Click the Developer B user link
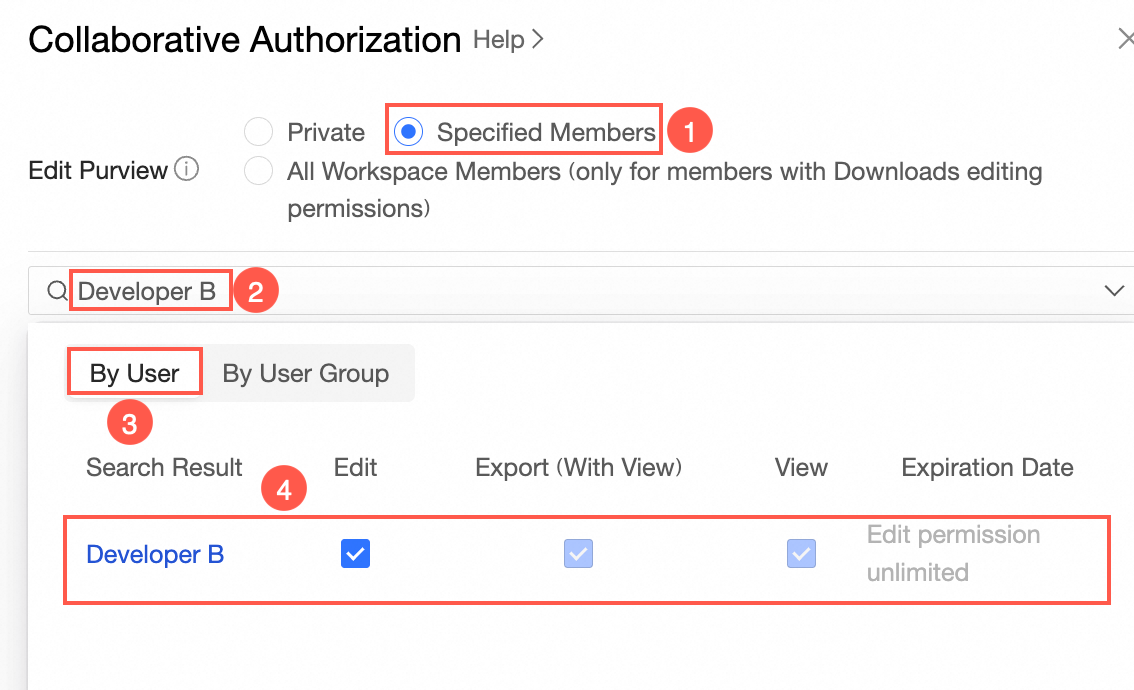The width and height of the screenshot is (1134, 690). click(x=155, y=554)
